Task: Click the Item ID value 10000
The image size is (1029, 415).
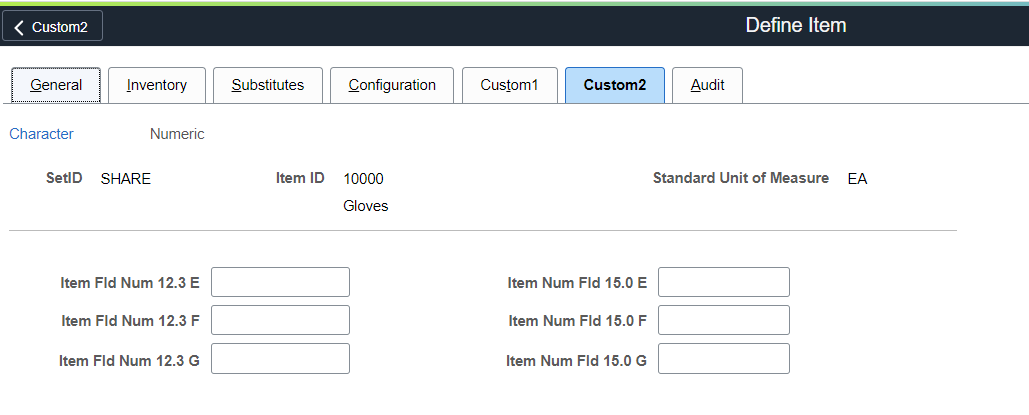Action: pyautogui.click(x=363, y=179)
